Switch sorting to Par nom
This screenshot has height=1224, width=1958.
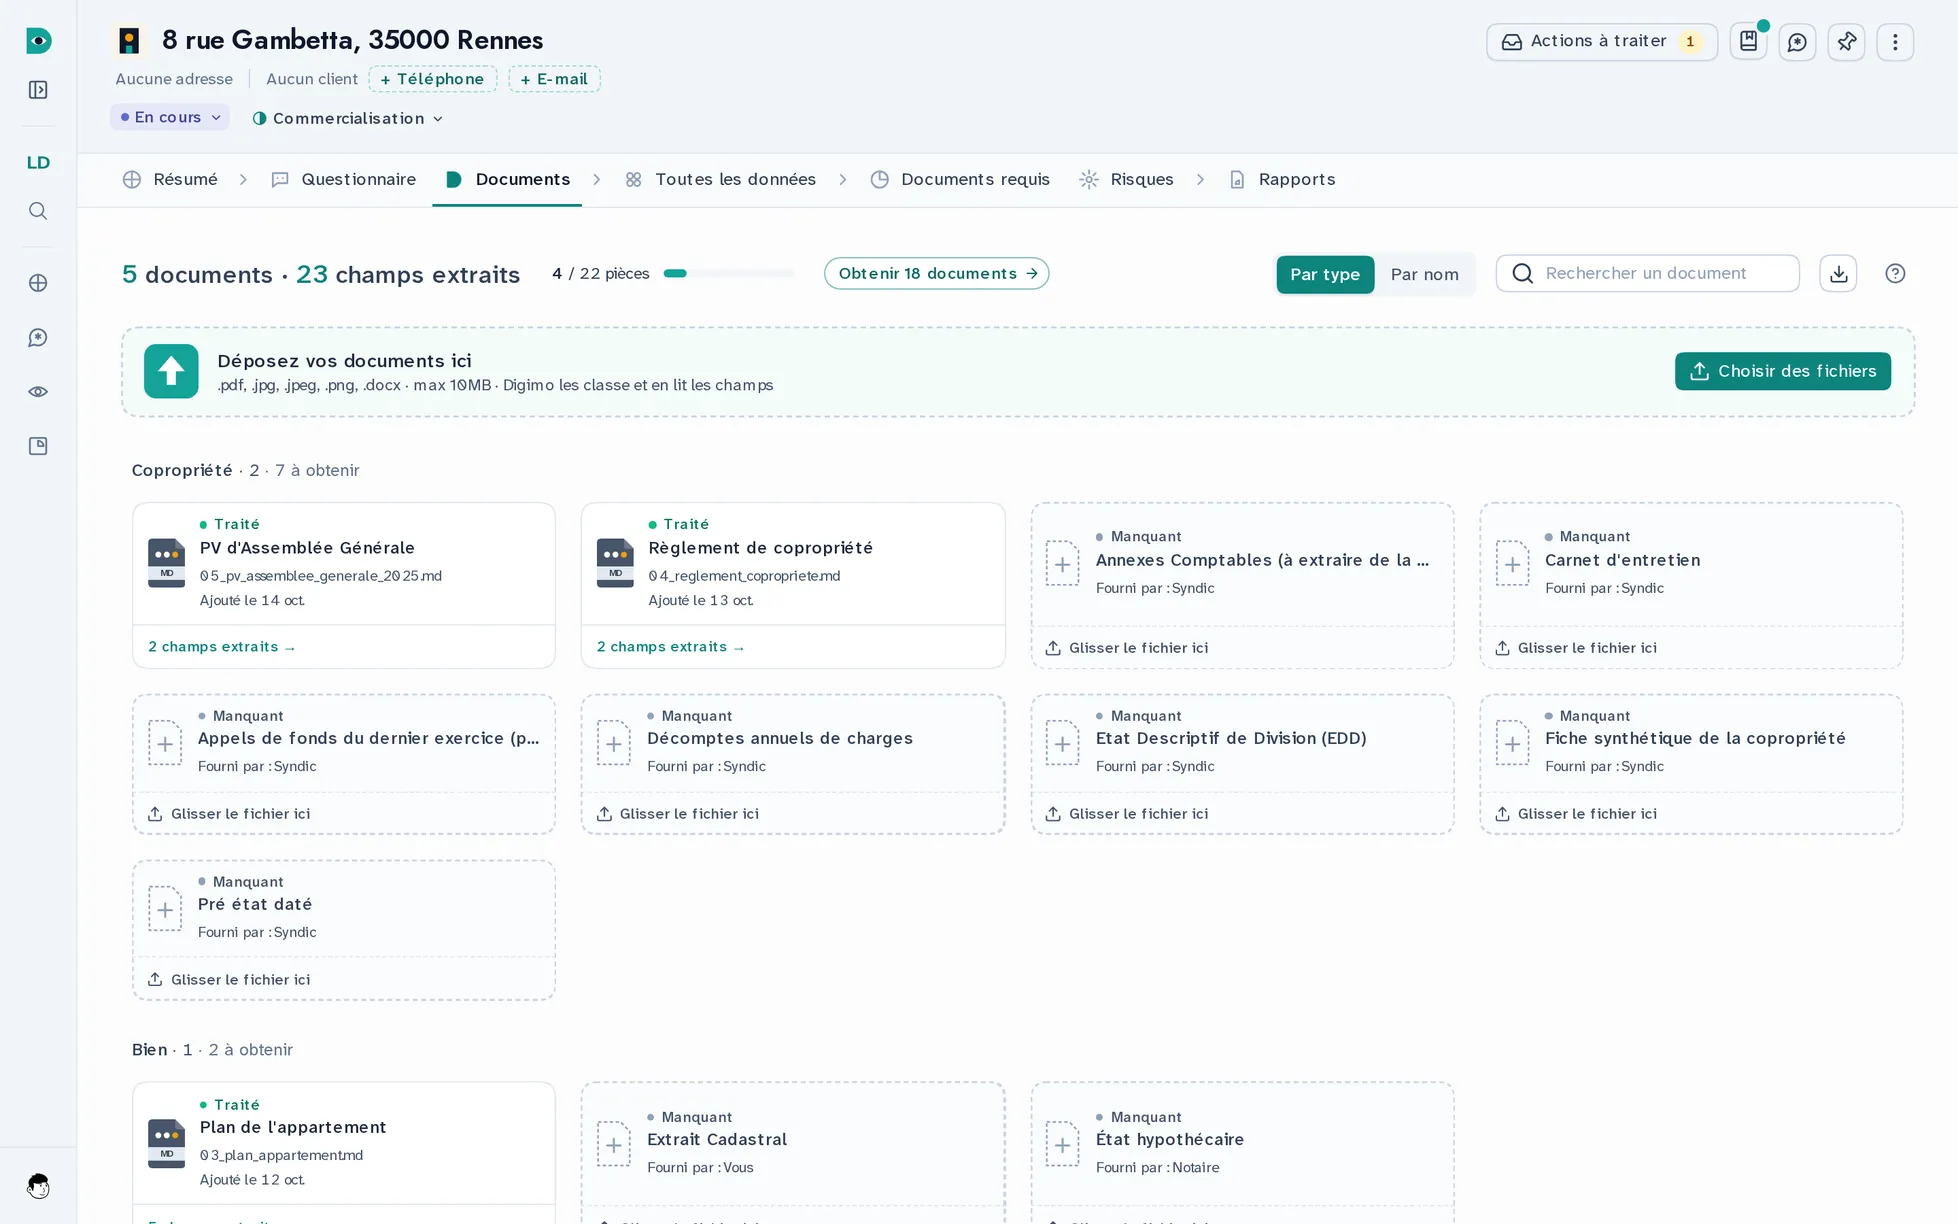[1424, 274]
